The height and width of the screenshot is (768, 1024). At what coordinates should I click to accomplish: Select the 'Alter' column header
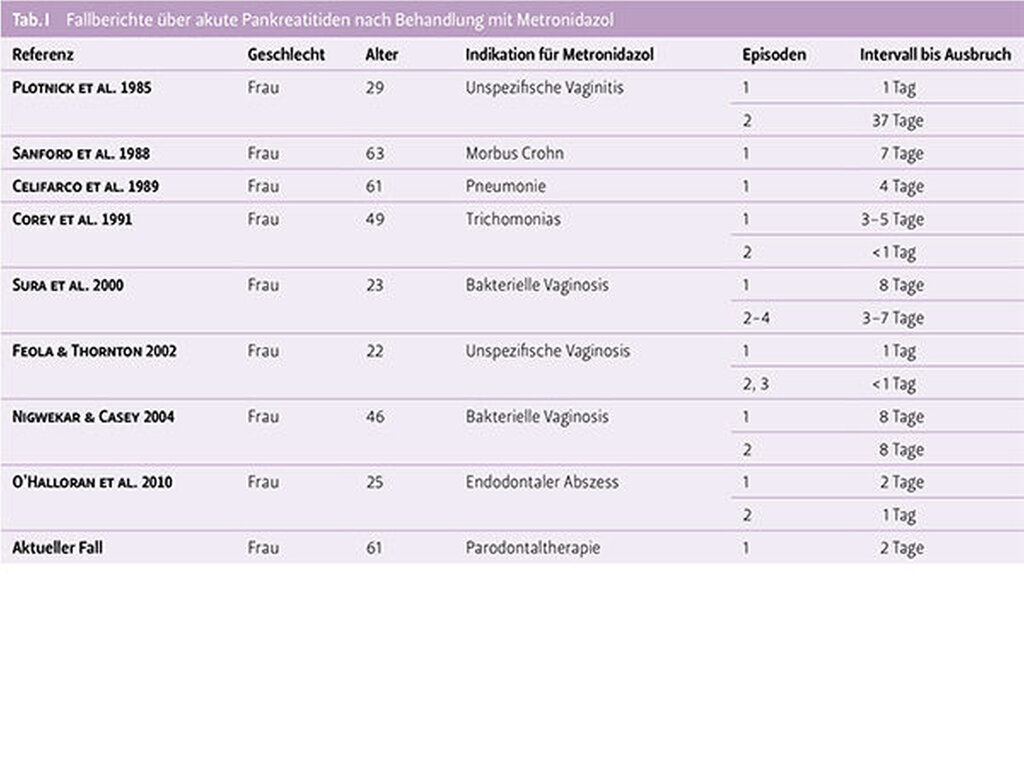click(381, 55)
